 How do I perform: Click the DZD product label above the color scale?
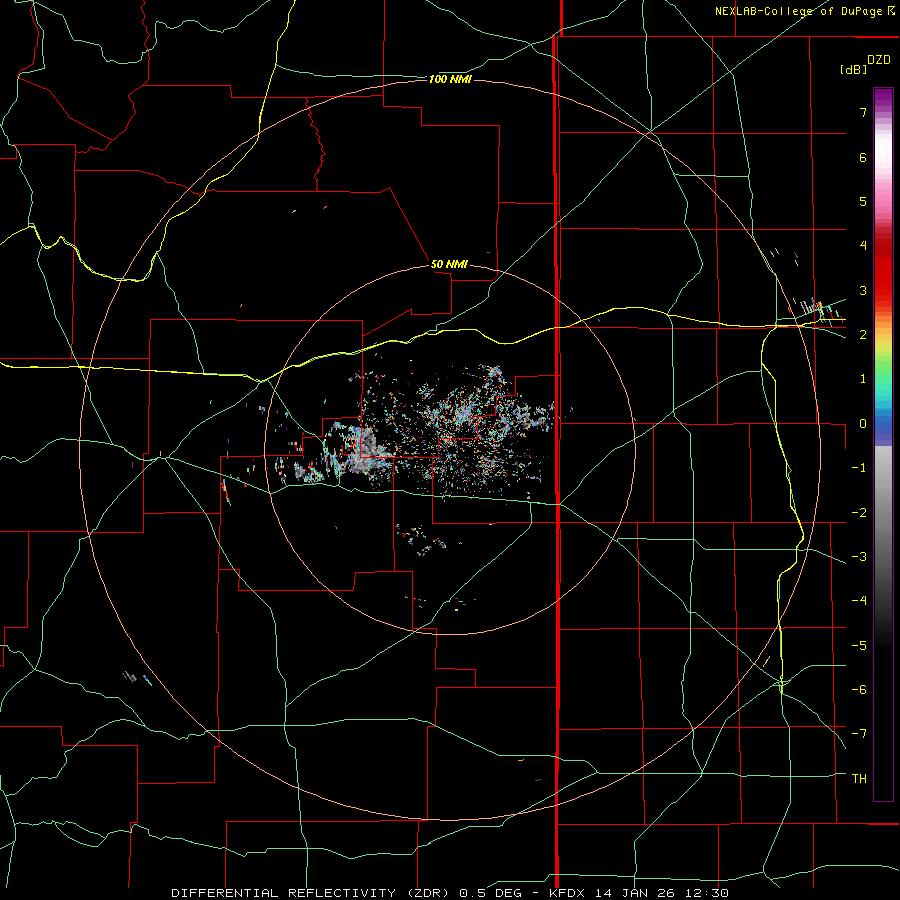[x=879, y=60]
